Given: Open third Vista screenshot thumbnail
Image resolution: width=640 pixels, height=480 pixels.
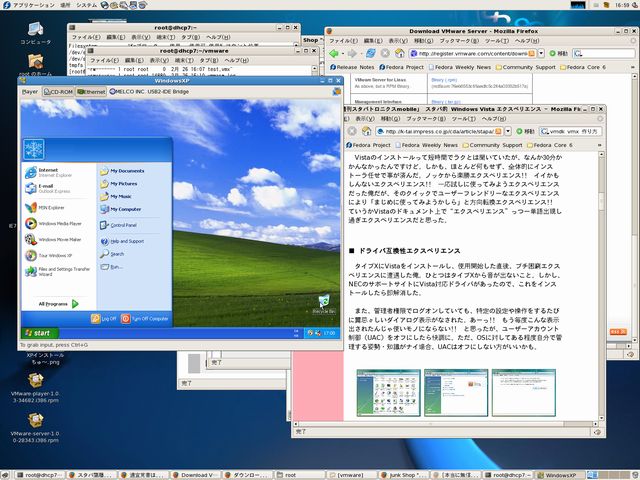Looking at the screenshot, I should pyautogui.click(x=524, y=393).
